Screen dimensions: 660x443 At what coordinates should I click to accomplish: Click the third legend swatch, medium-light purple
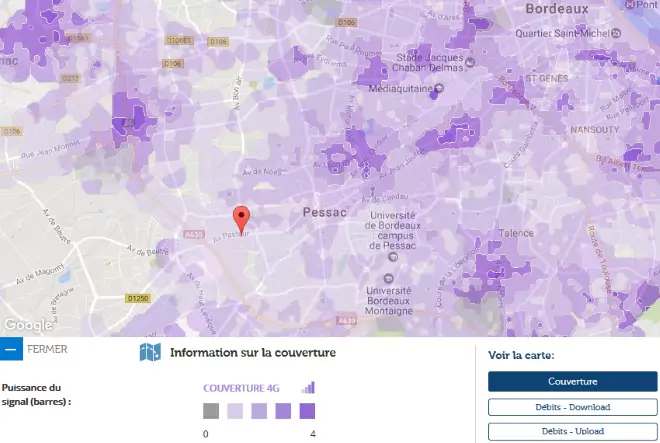pyautogui.click(x=259, y=411)
